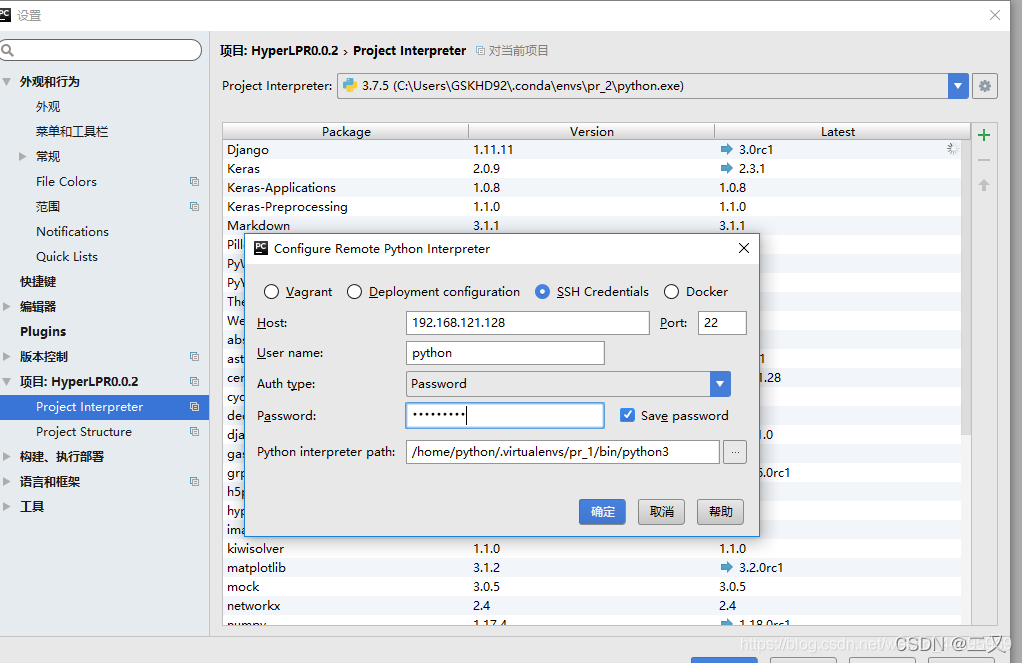This screenshot has height=663, width=1022.
Task: Click the project-level icon beside Project Structure
Action: pyautogui.click(x=194, y=431)
